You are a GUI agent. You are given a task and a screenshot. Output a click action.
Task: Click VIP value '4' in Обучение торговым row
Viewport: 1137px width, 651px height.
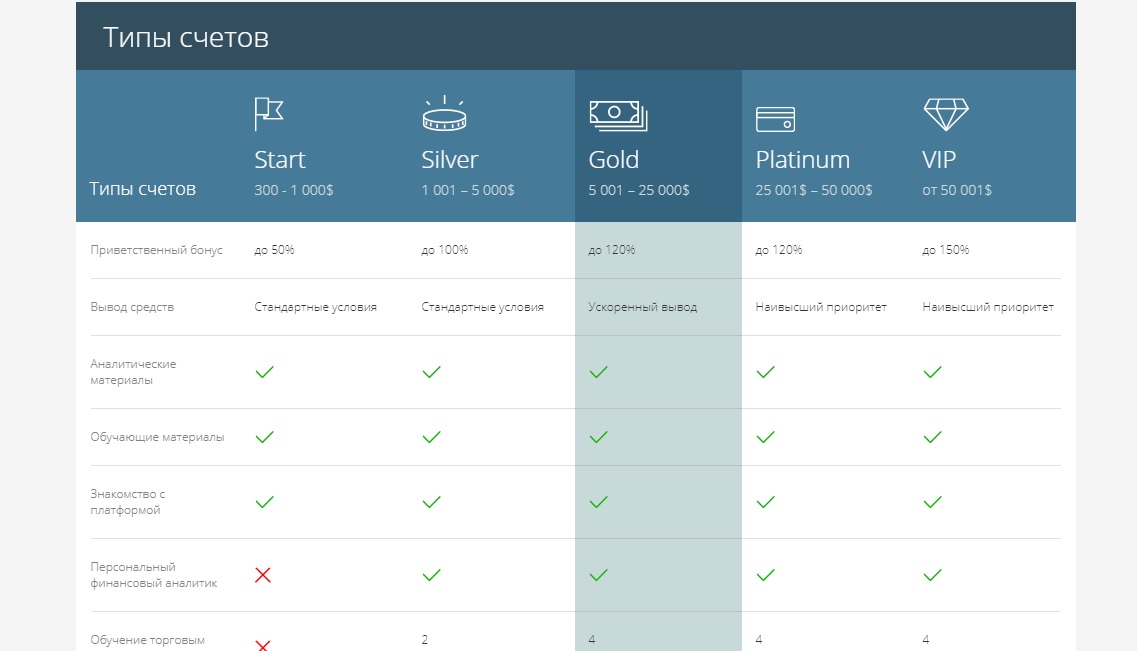point(926,639)
